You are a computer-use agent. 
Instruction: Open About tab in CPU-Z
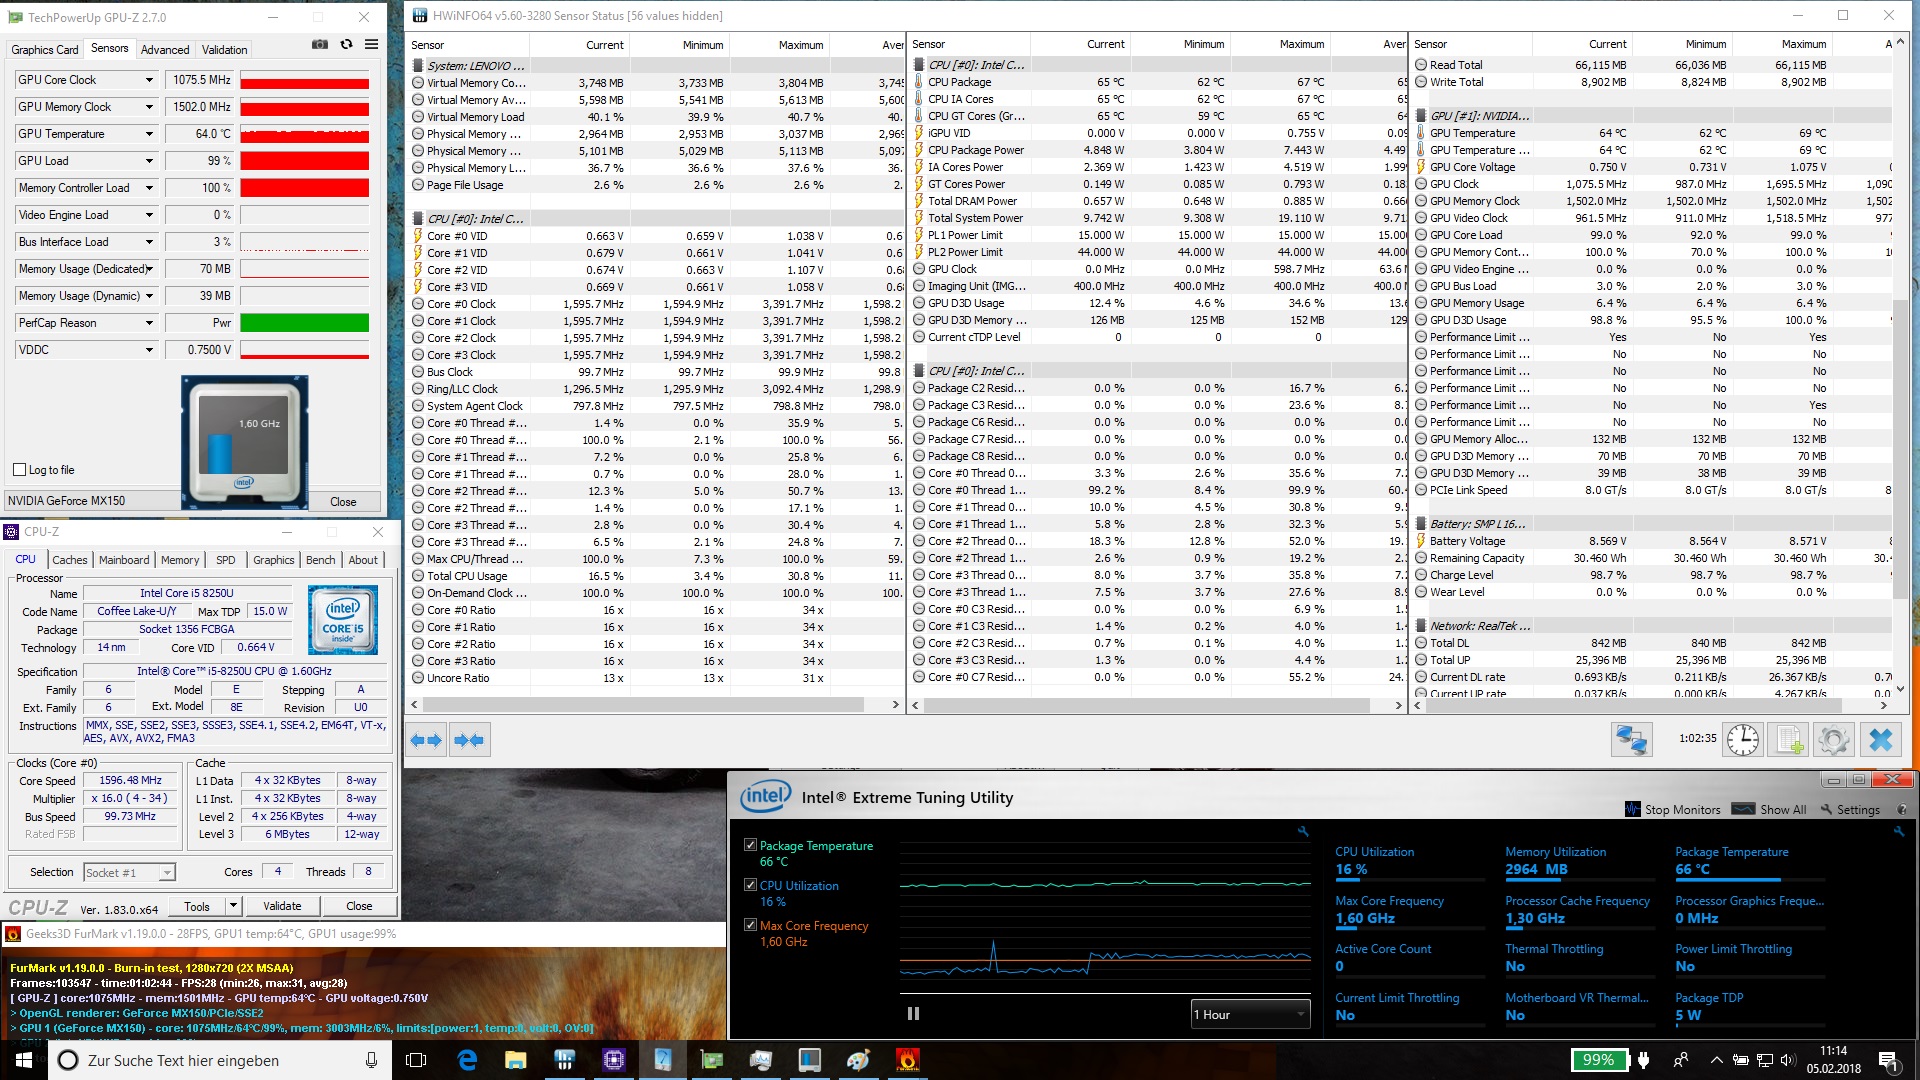363,560
